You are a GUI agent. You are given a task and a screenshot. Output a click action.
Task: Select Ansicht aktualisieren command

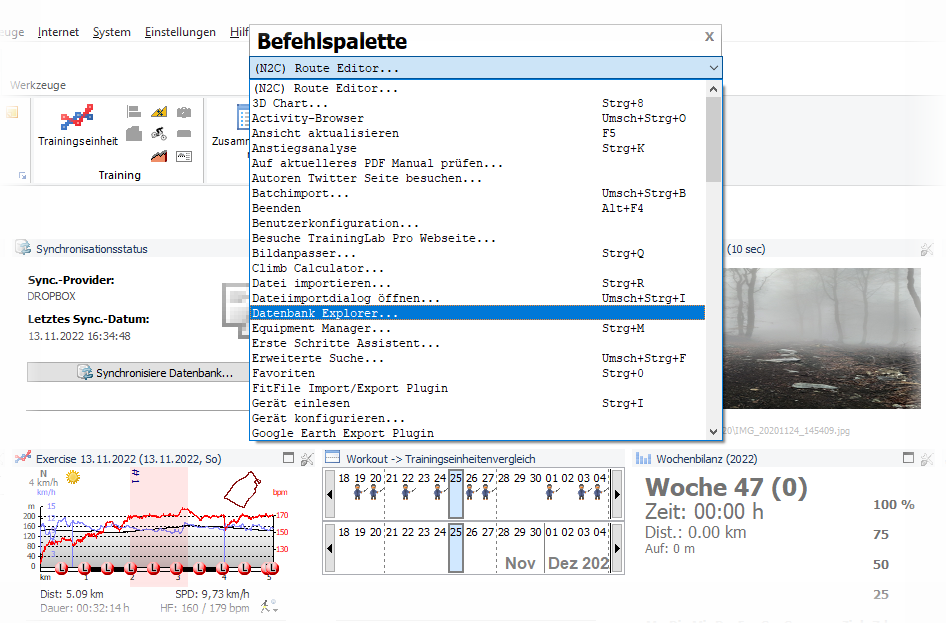point(477,133)
